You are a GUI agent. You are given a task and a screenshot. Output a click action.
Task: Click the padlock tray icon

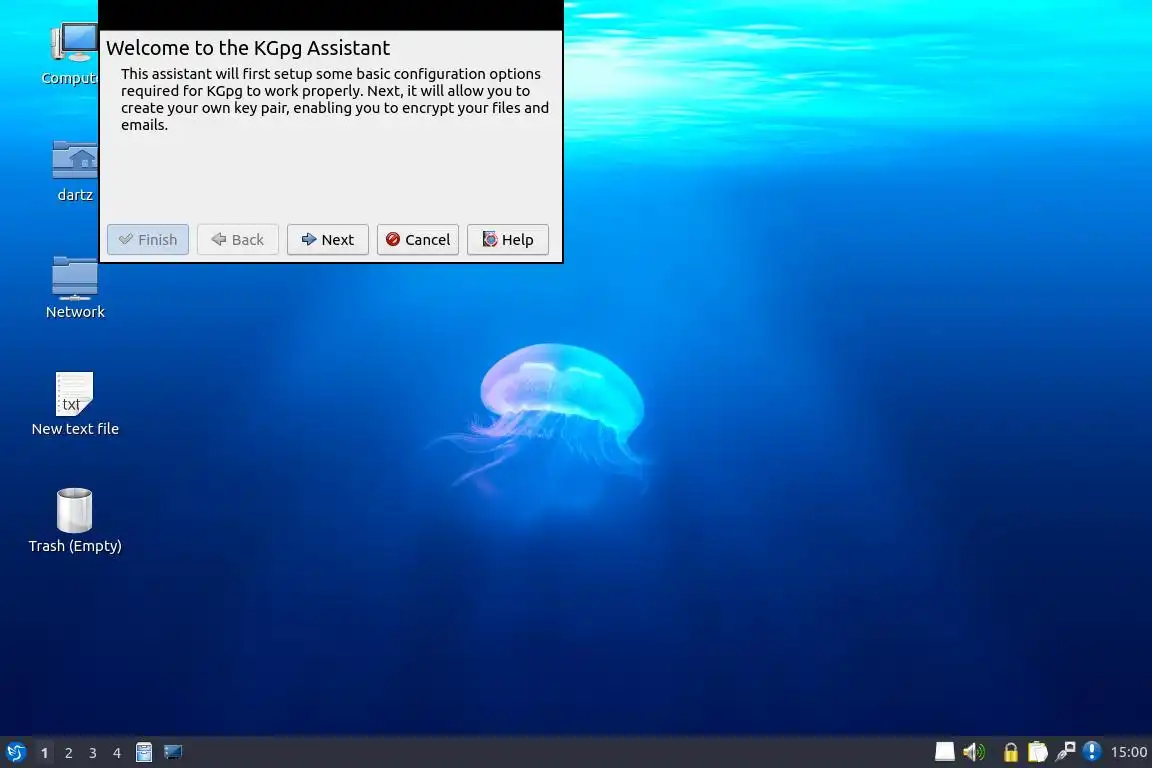click(x=1011, y=752)
